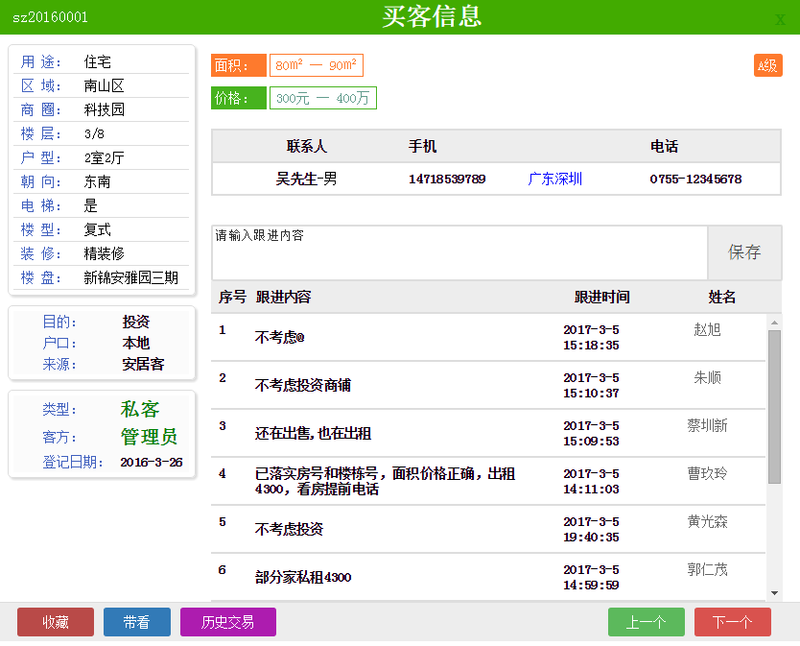Screen dimensions: 800x646
Task: Open 历史交易 history
Action: (x=228, y=622)
